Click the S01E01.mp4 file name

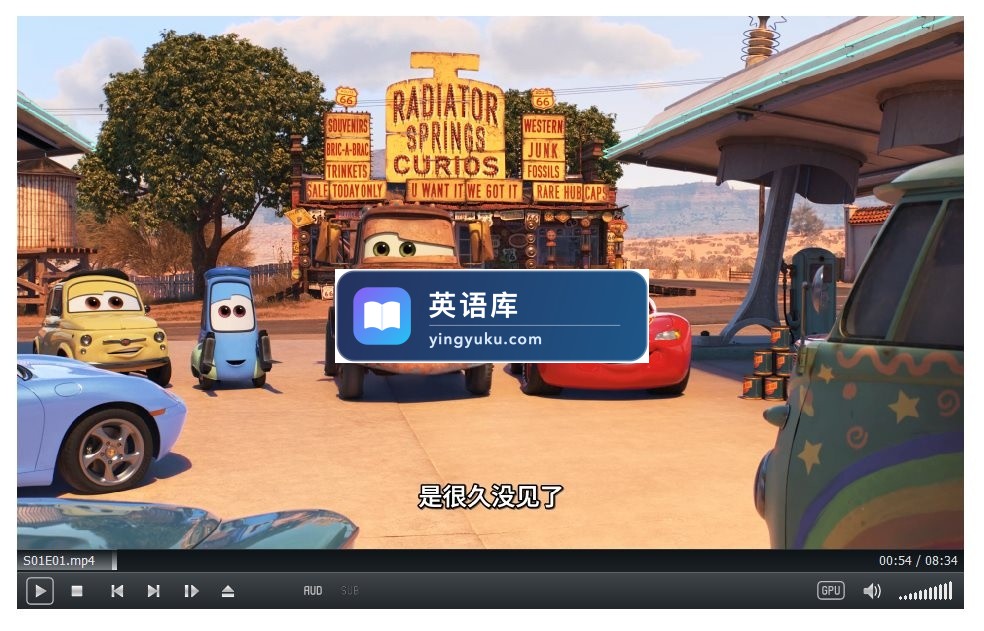[x=59, y=561]
